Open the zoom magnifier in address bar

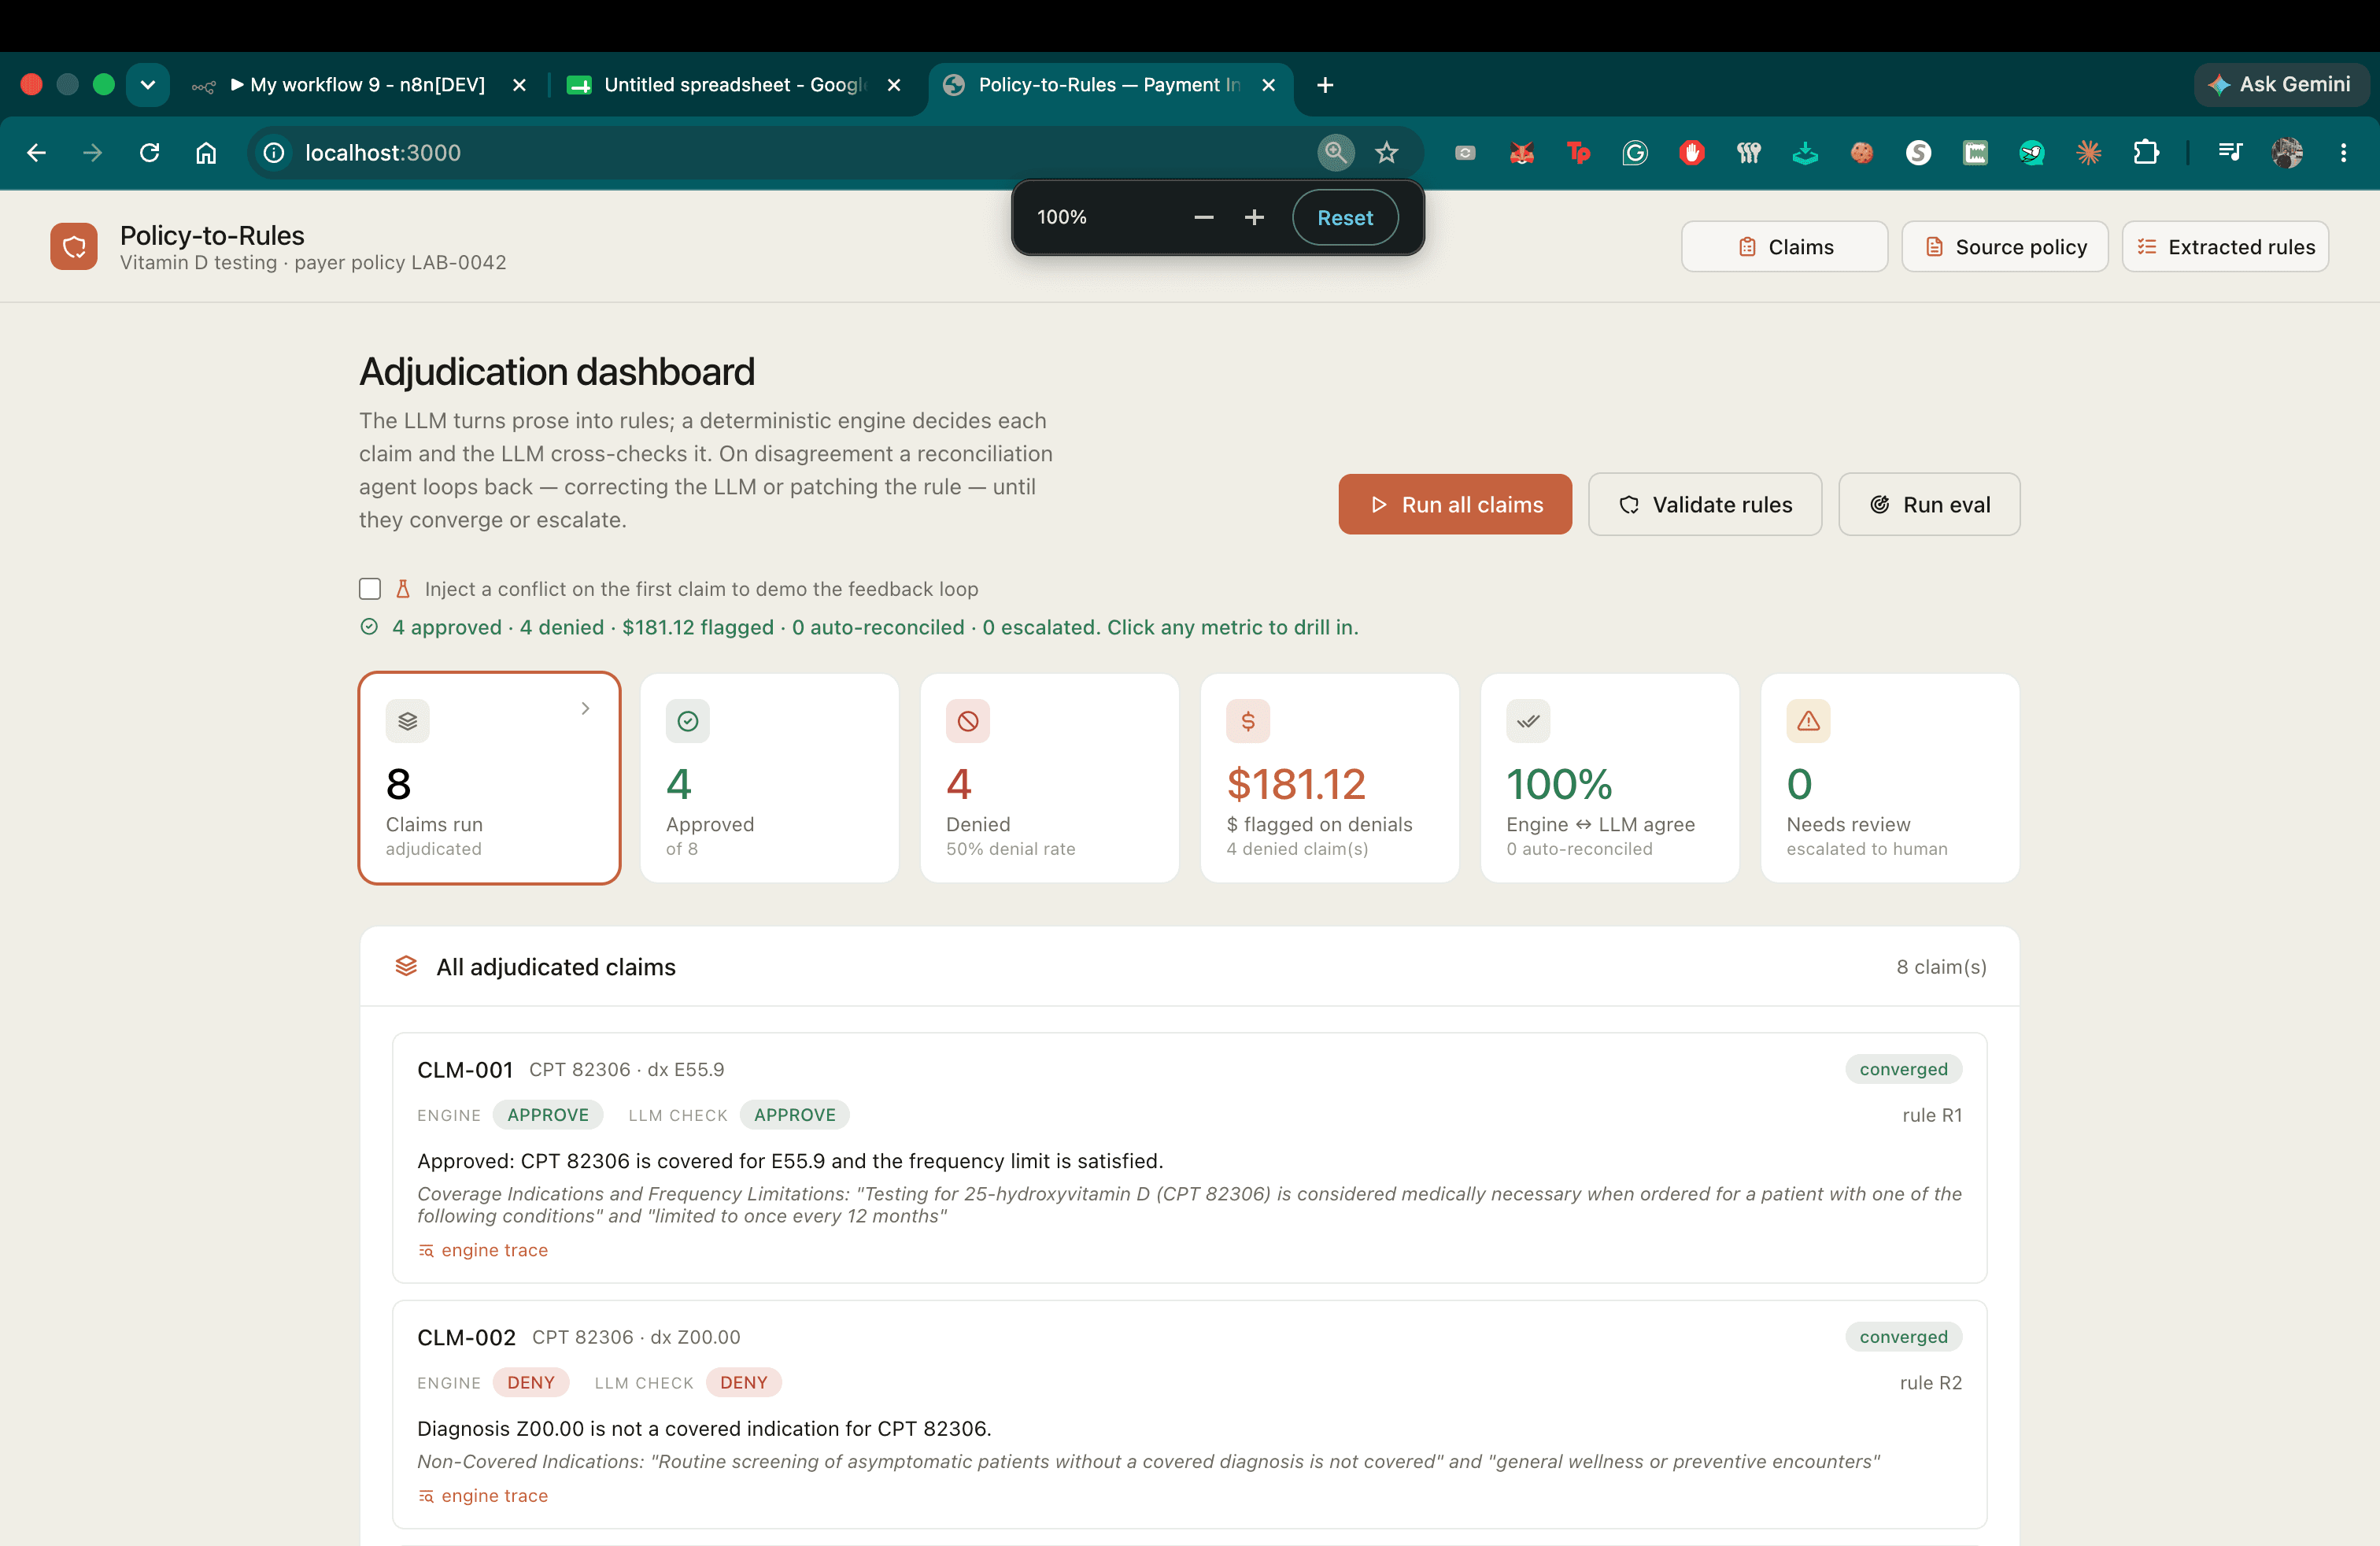[x=1335, y=153]
